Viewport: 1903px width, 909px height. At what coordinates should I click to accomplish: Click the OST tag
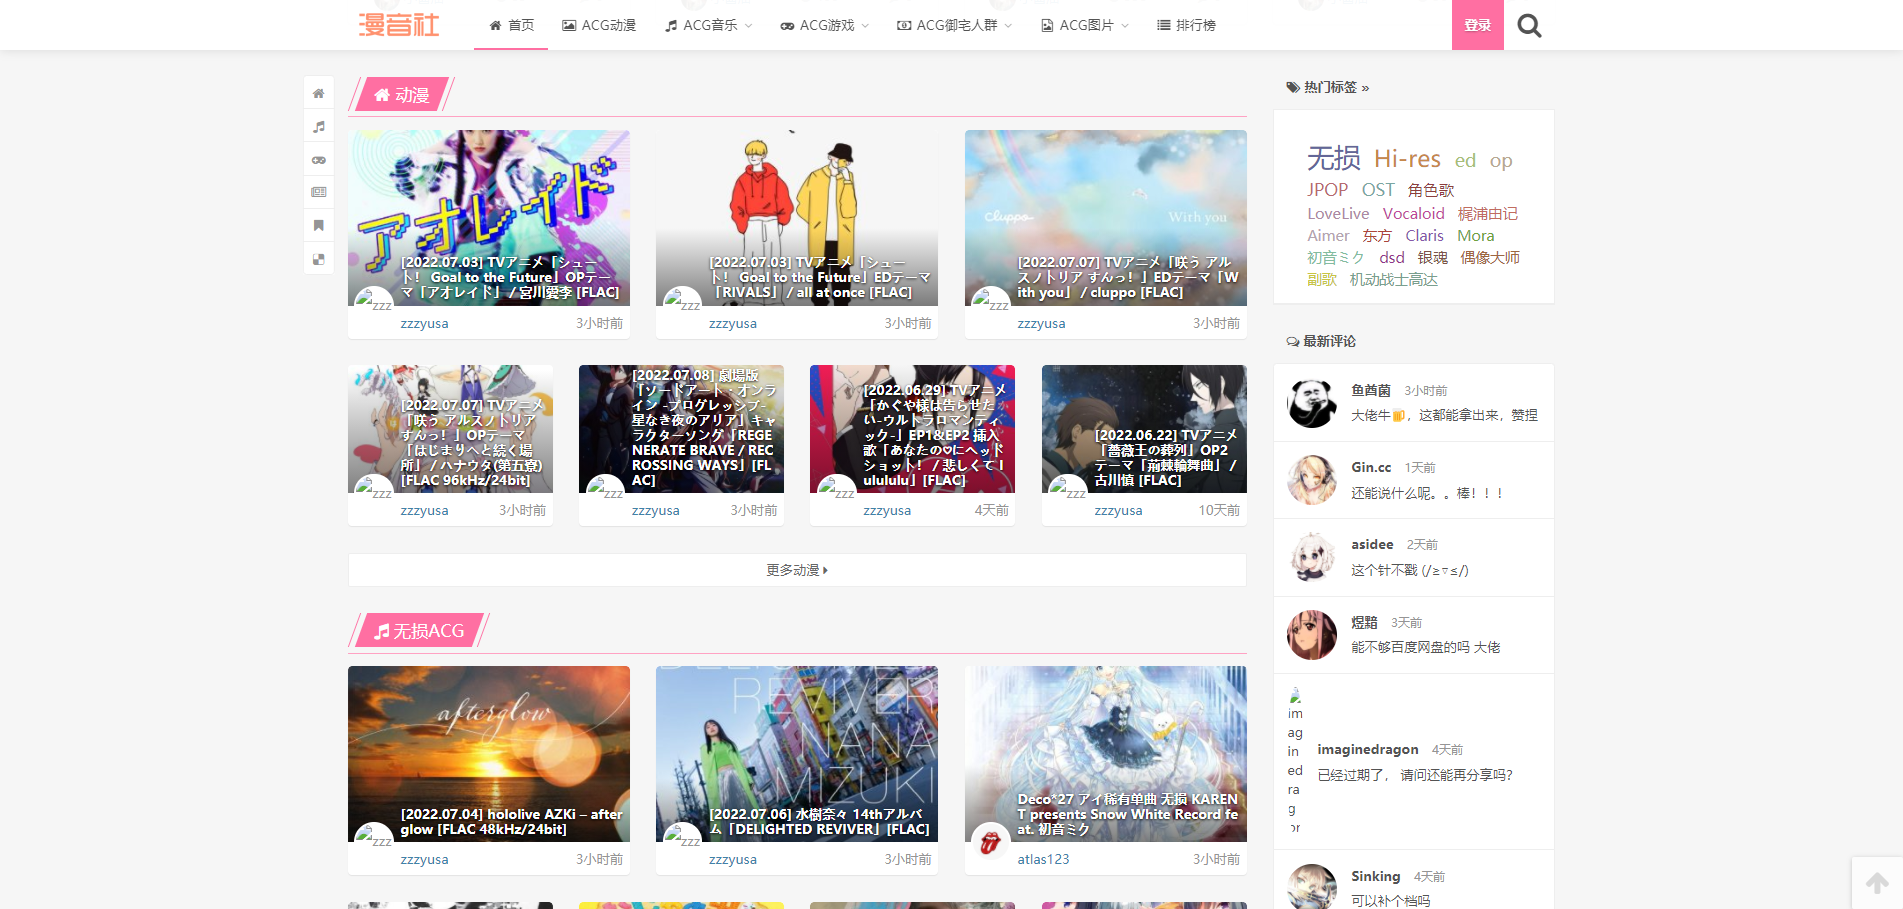(x=1378, y=190)
